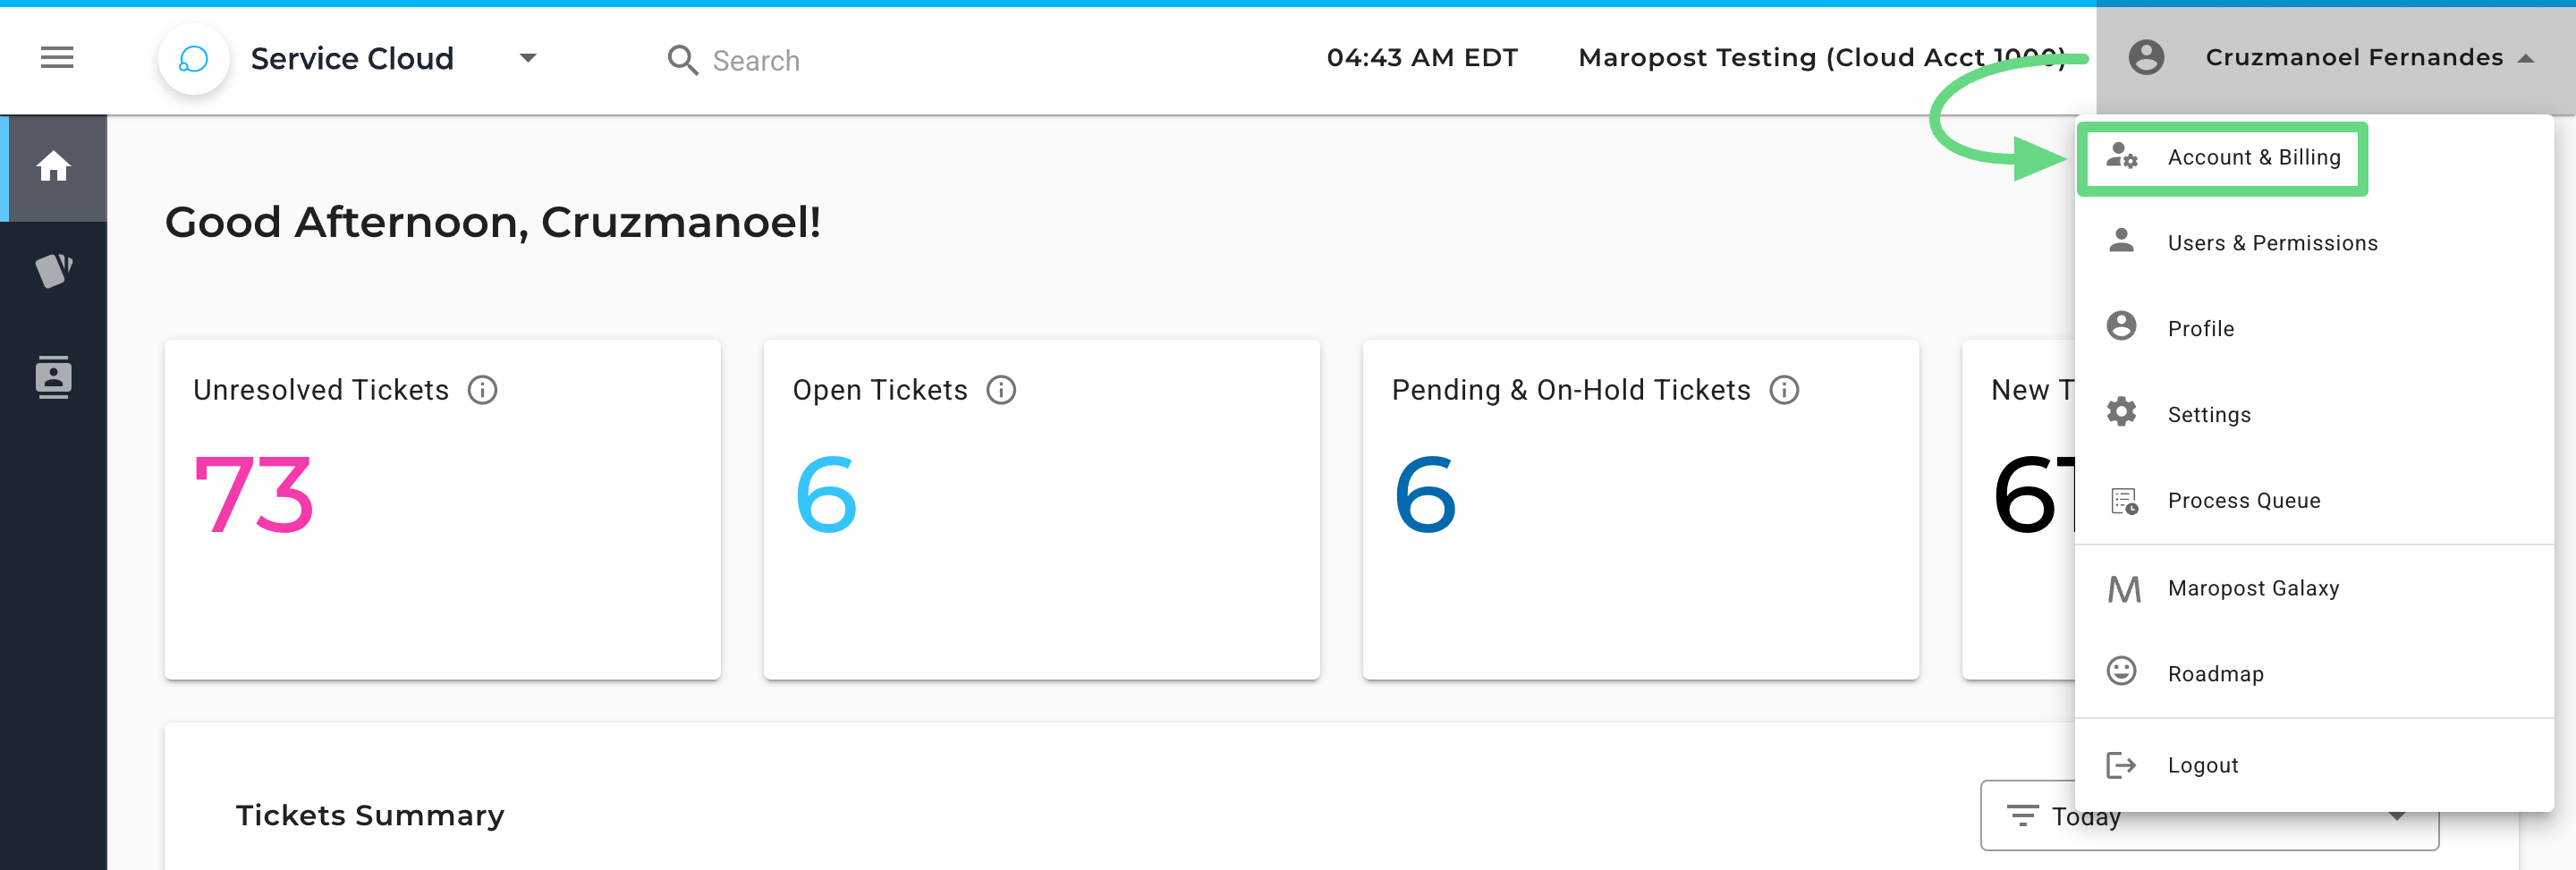Viewport: 2576px width, 870px height.
Task: Go to Maropost Galaxy
Action: tap(2253, 588)
